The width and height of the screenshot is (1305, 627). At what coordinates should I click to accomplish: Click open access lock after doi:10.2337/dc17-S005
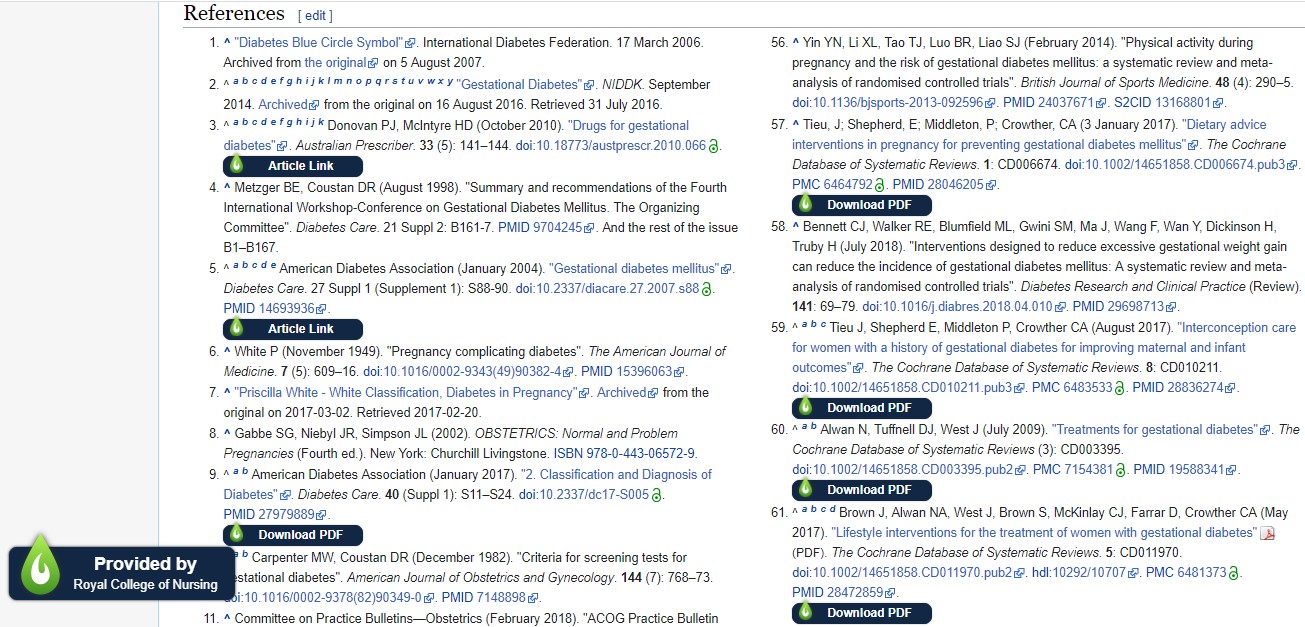pyautogui.click(x=657, y=495)
